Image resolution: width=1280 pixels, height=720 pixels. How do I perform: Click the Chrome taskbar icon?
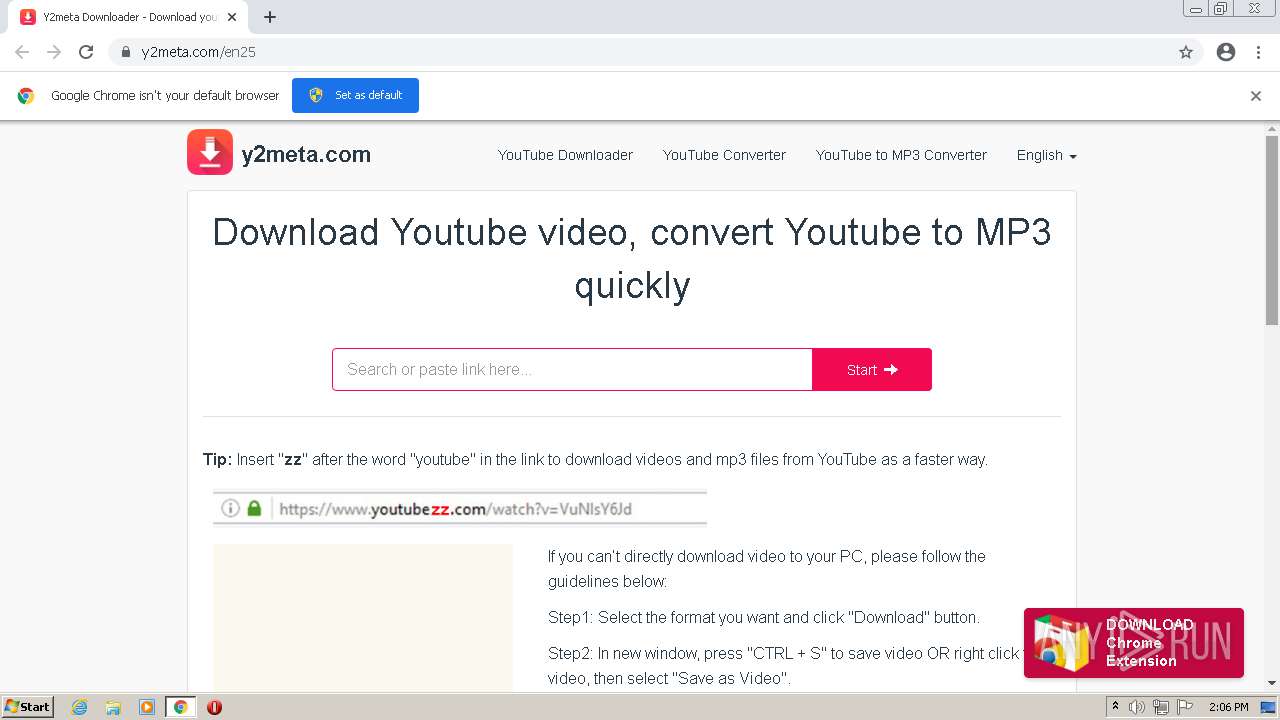(180, 707)
